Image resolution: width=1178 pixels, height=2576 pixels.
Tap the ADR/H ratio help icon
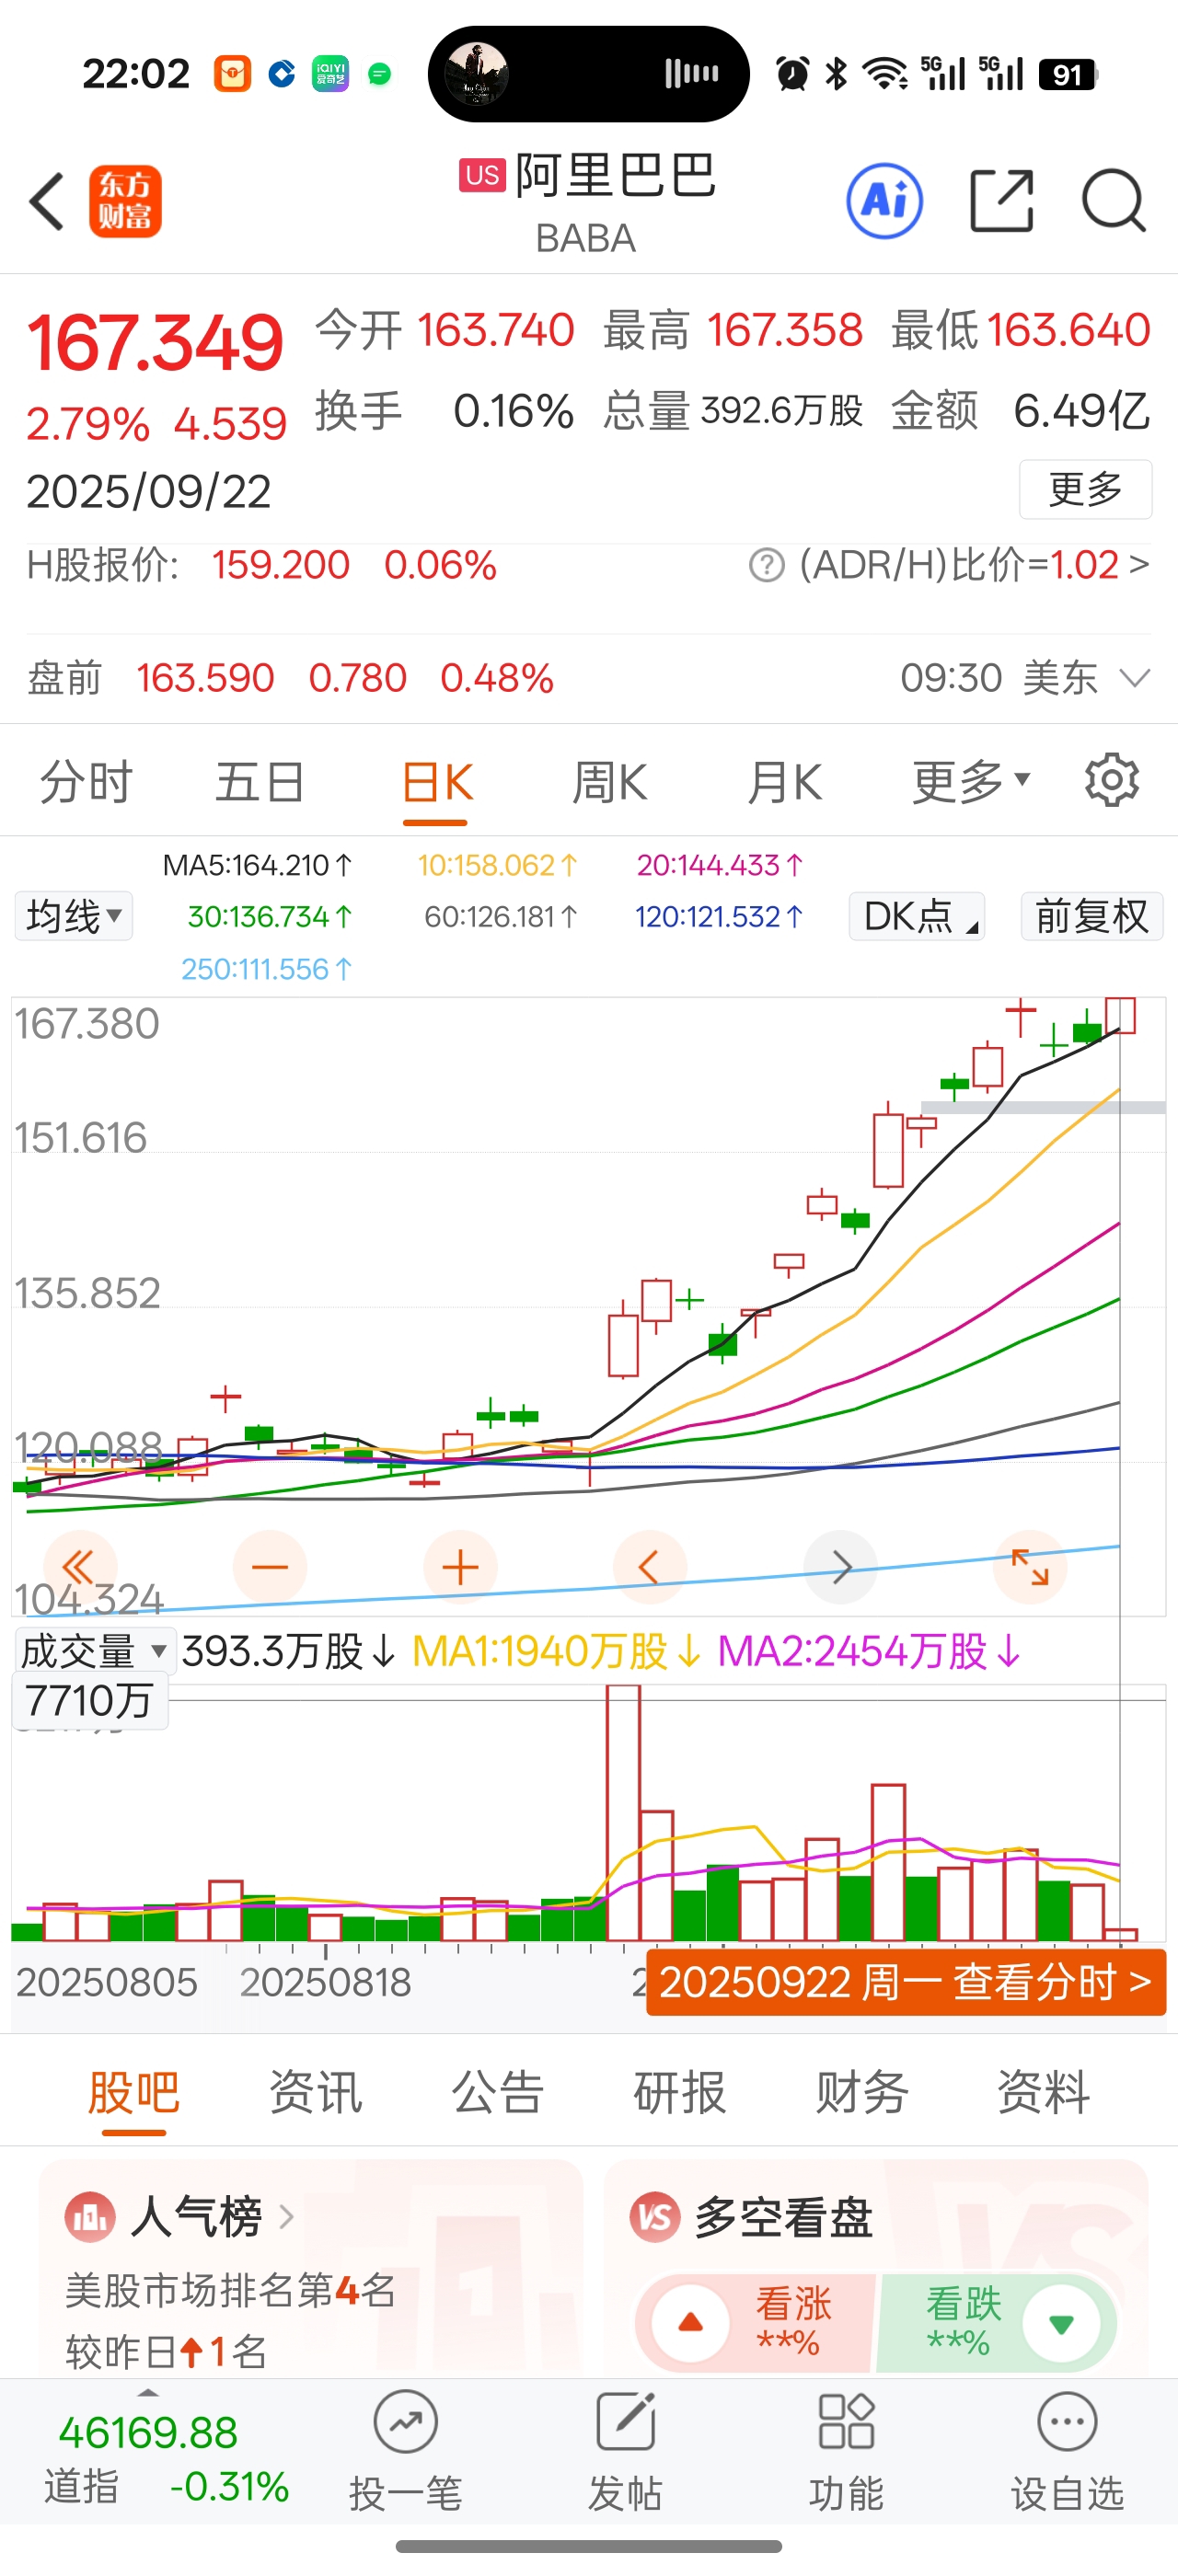(766, 565)
